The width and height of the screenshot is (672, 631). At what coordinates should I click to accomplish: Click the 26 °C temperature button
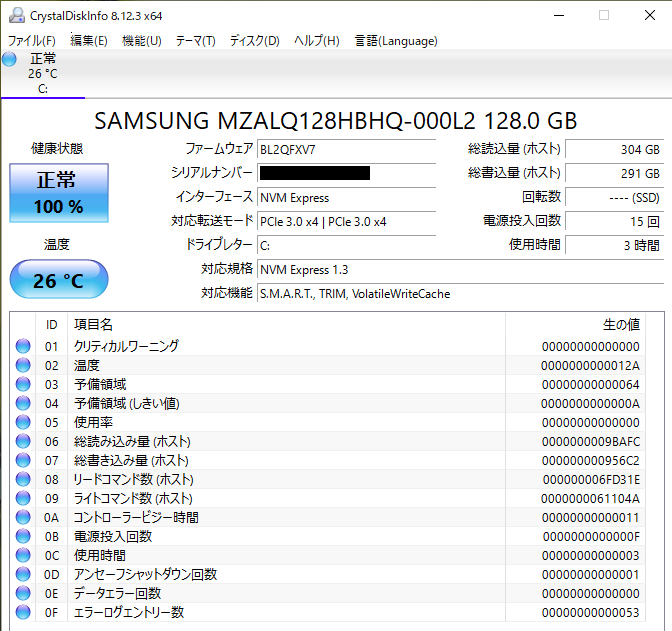point(59,279)
